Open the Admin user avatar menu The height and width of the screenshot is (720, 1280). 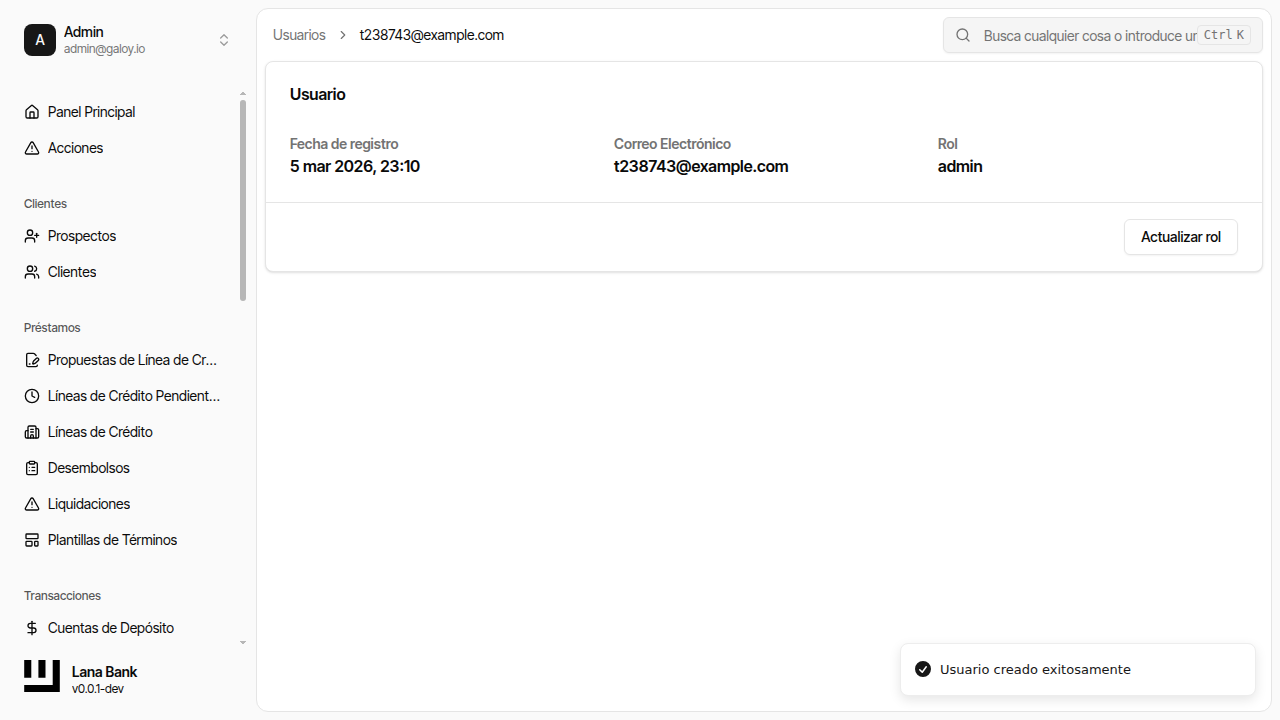[40, 40]
